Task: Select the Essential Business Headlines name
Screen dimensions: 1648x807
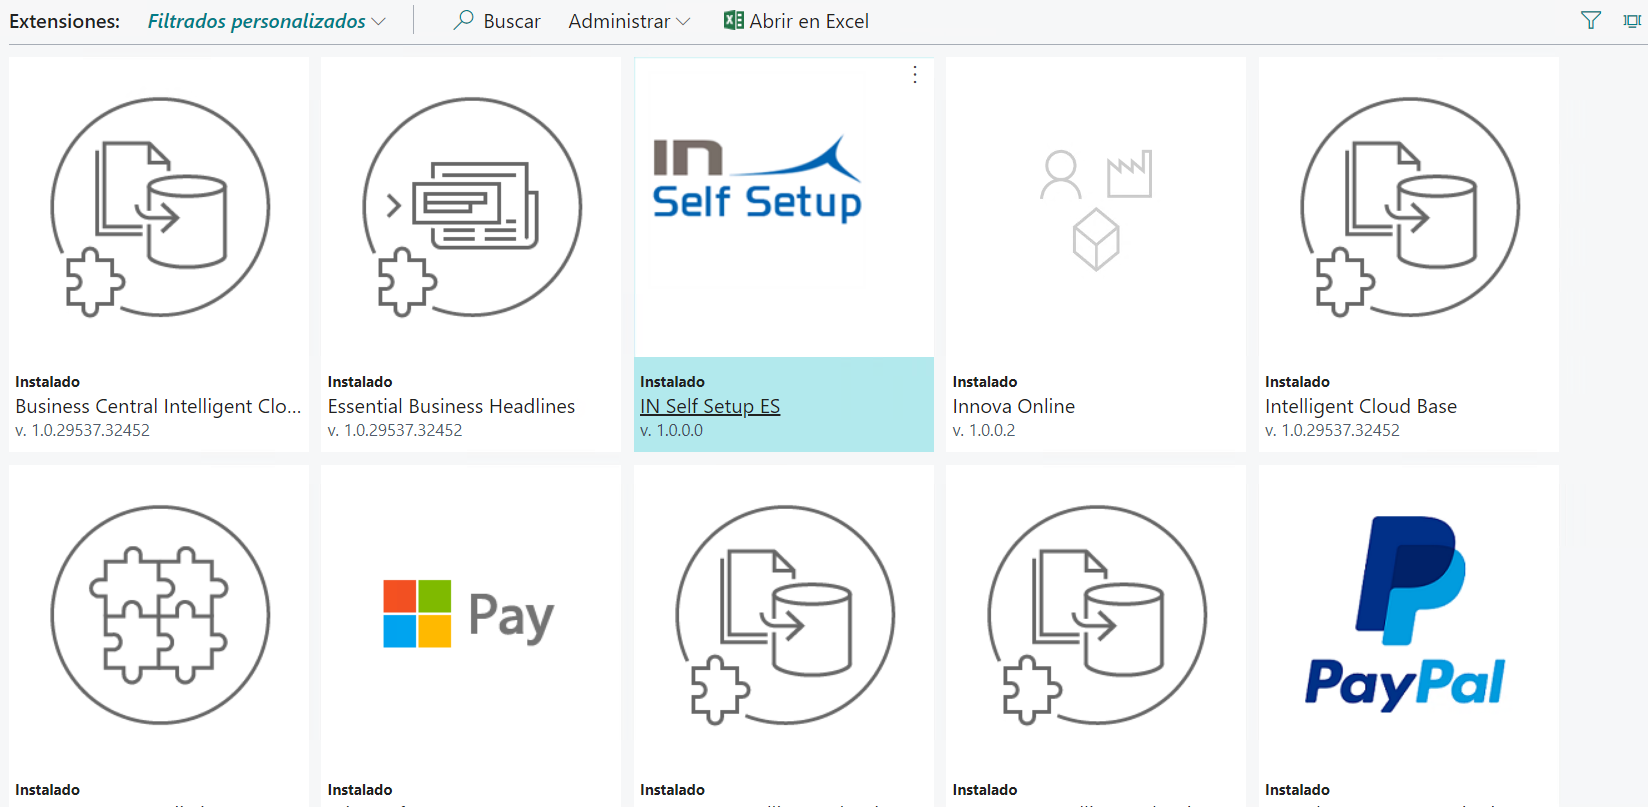Action: click(451, 406)
